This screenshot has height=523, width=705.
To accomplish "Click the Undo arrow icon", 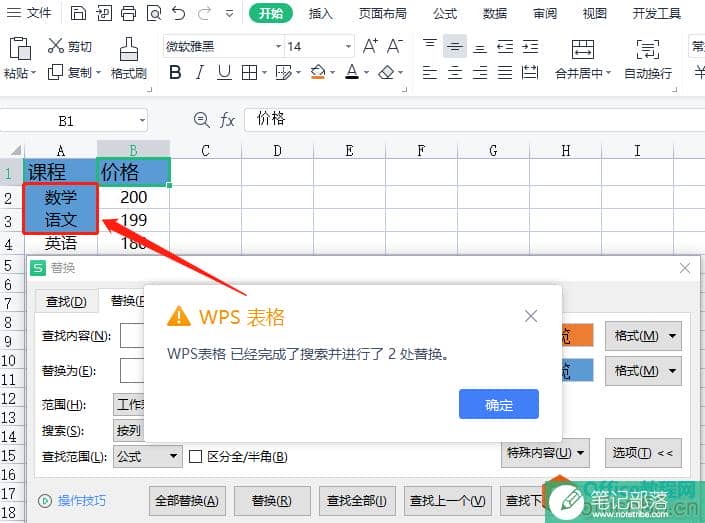I will tap(178, 13).
